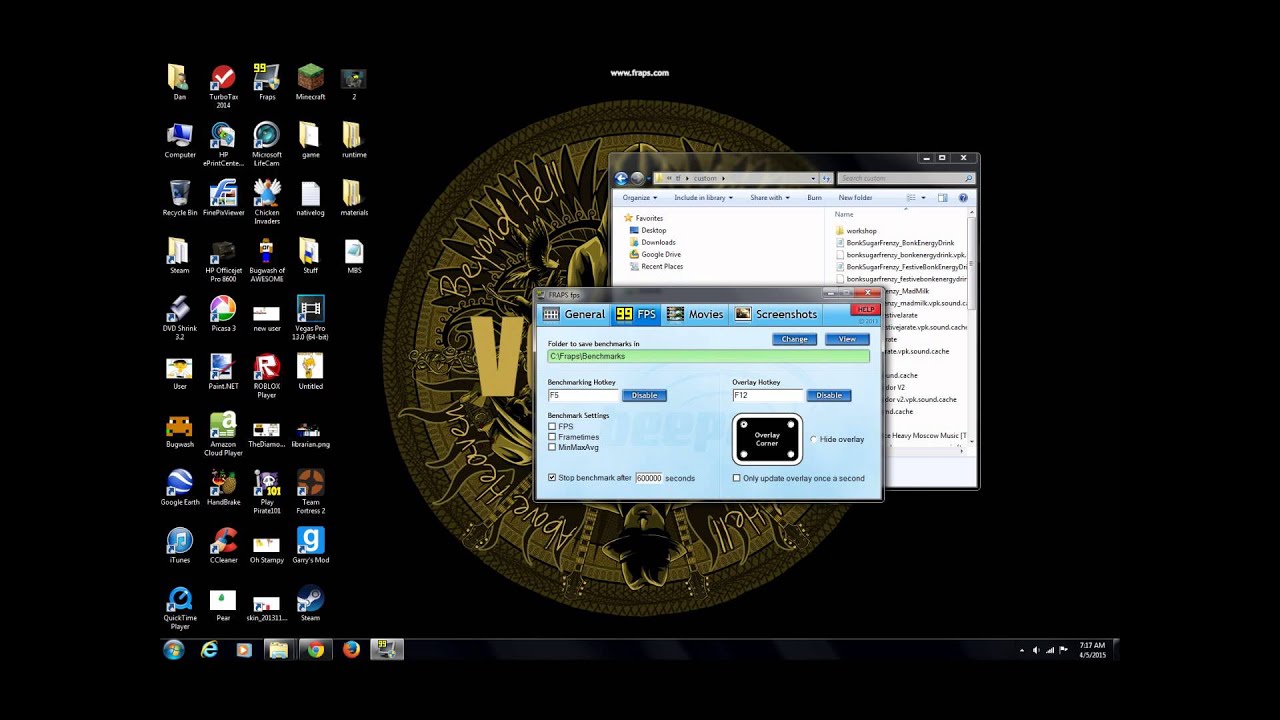
Task: Open QuickTime Player desktop shortcut
Action: point(180,608)
